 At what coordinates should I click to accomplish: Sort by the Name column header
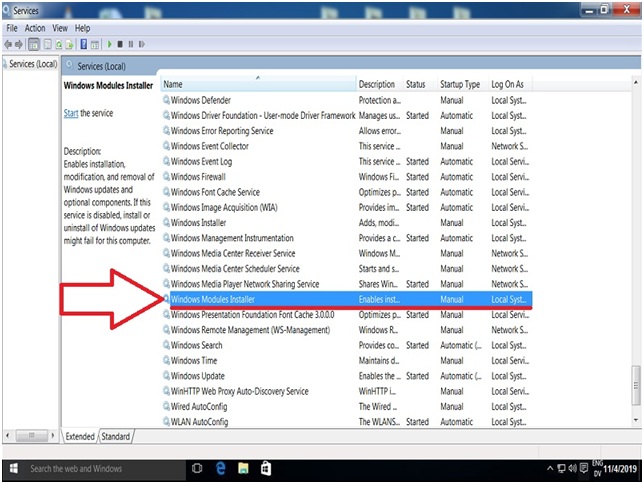coord(258,84)
